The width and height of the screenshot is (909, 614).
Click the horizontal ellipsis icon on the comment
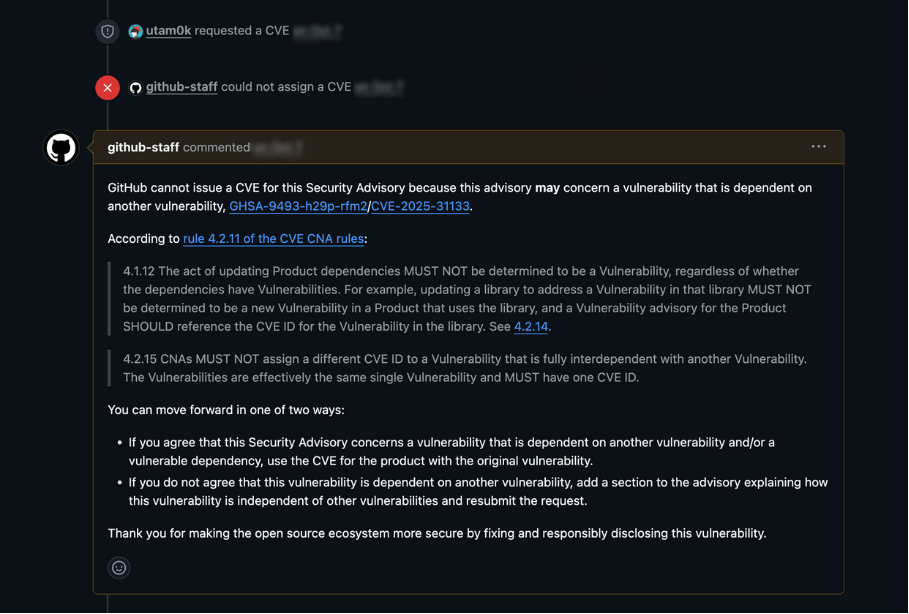(819, 146)
